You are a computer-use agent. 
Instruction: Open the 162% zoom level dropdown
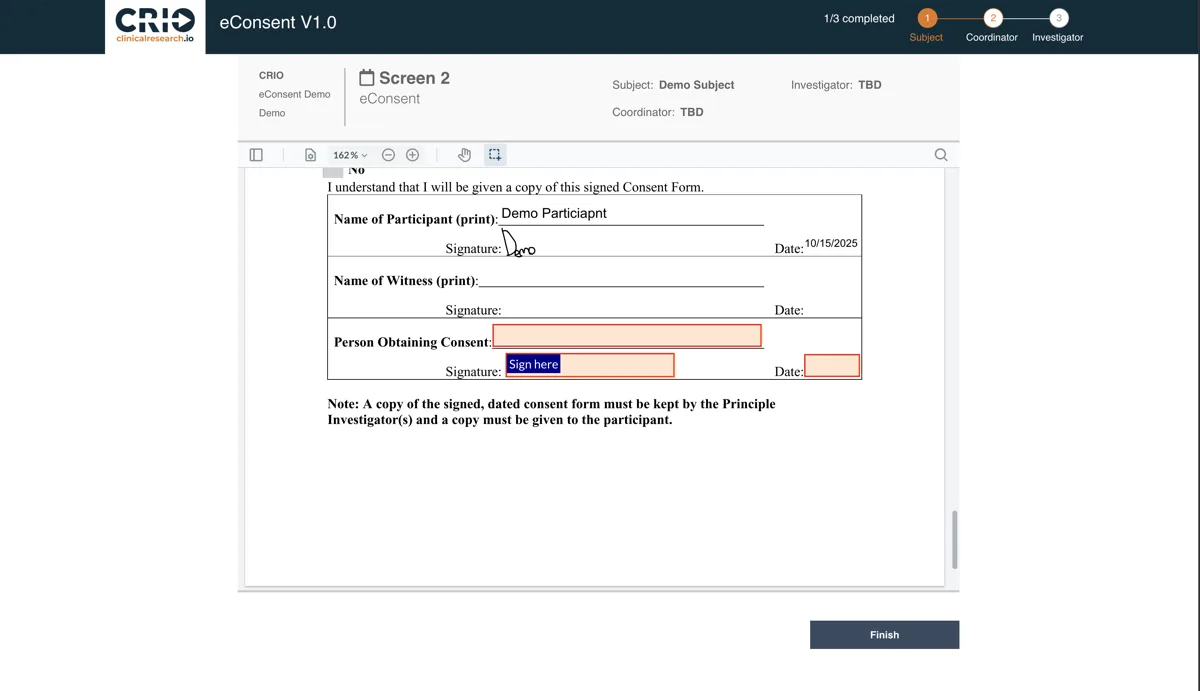point(350,155)
